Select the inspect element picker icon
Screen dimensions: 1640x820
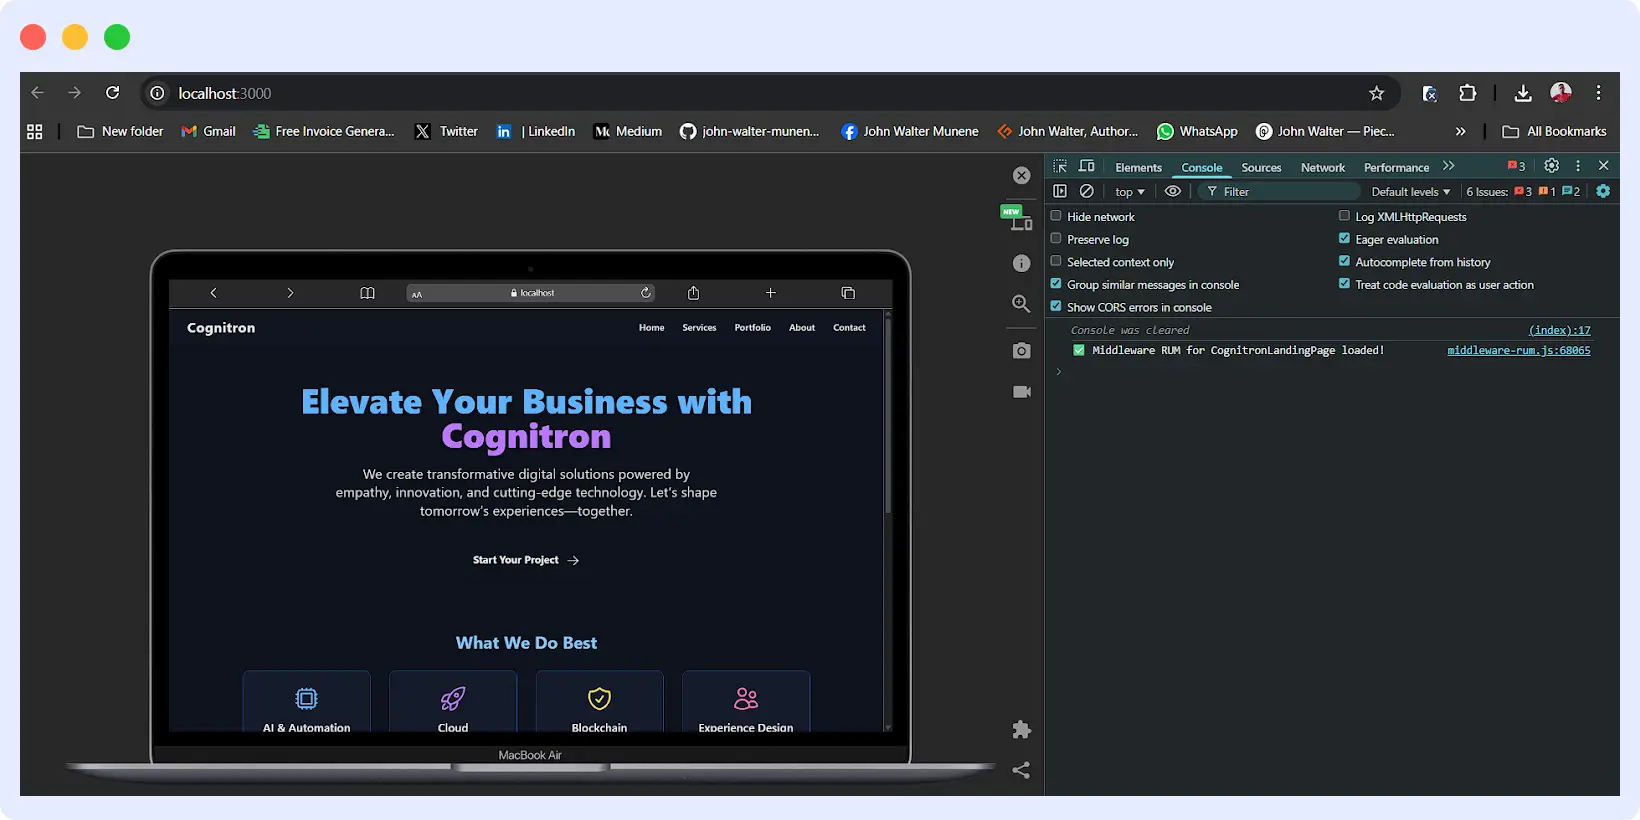coord(1060,166)
